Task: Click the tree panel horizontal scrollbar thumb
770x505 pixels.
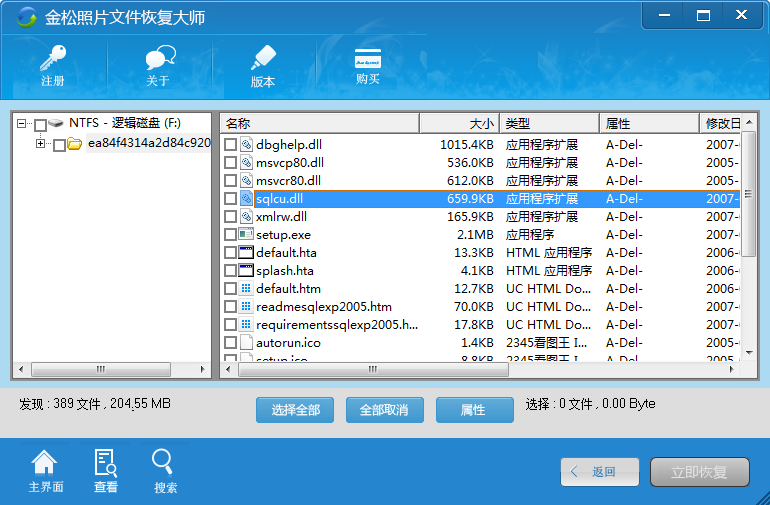Action: (x=101, y=369)
